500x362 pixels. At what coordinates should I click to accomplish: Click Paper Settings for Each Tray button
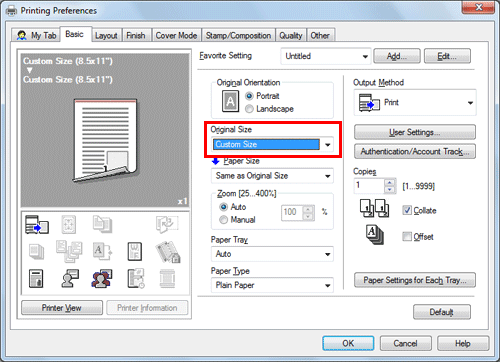(415, 280)
